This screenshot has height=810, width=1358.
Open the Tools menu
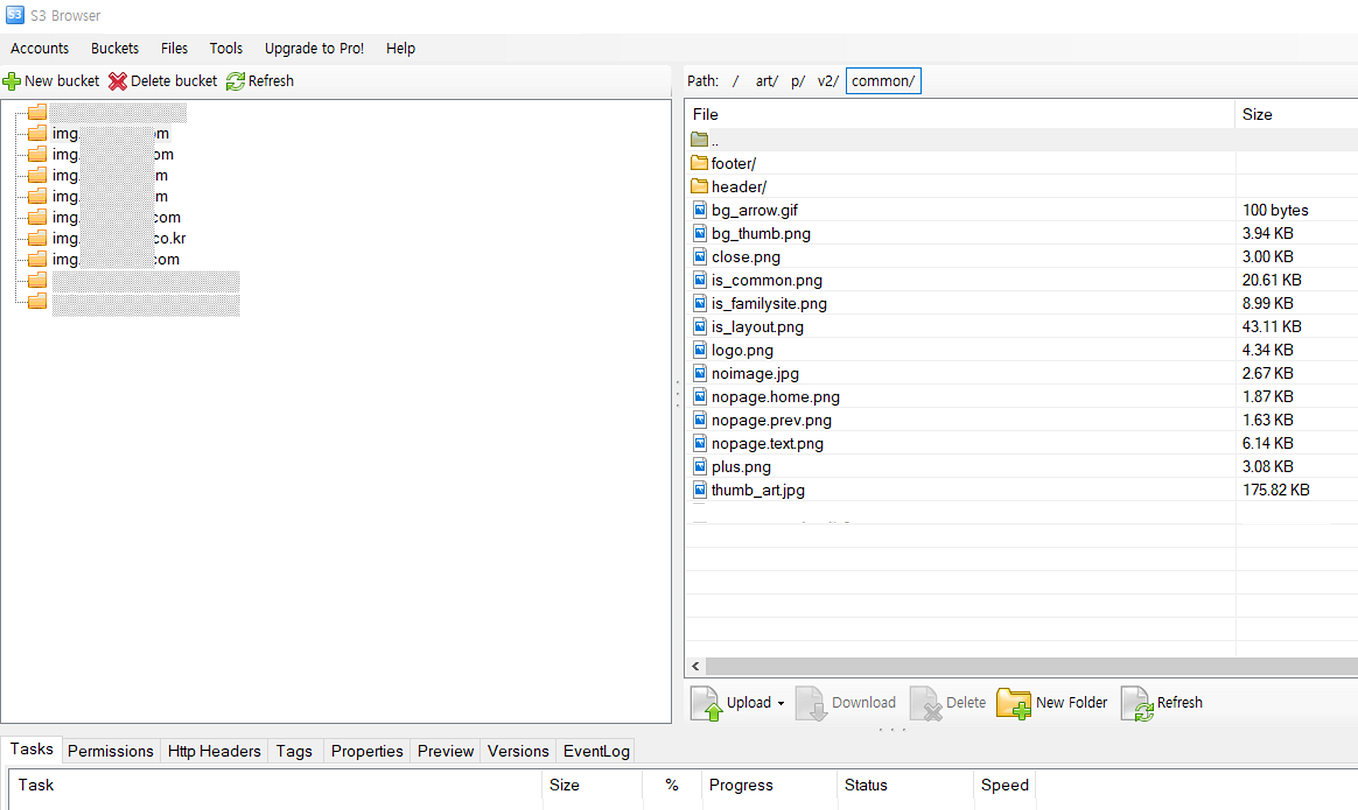point(226,48)
